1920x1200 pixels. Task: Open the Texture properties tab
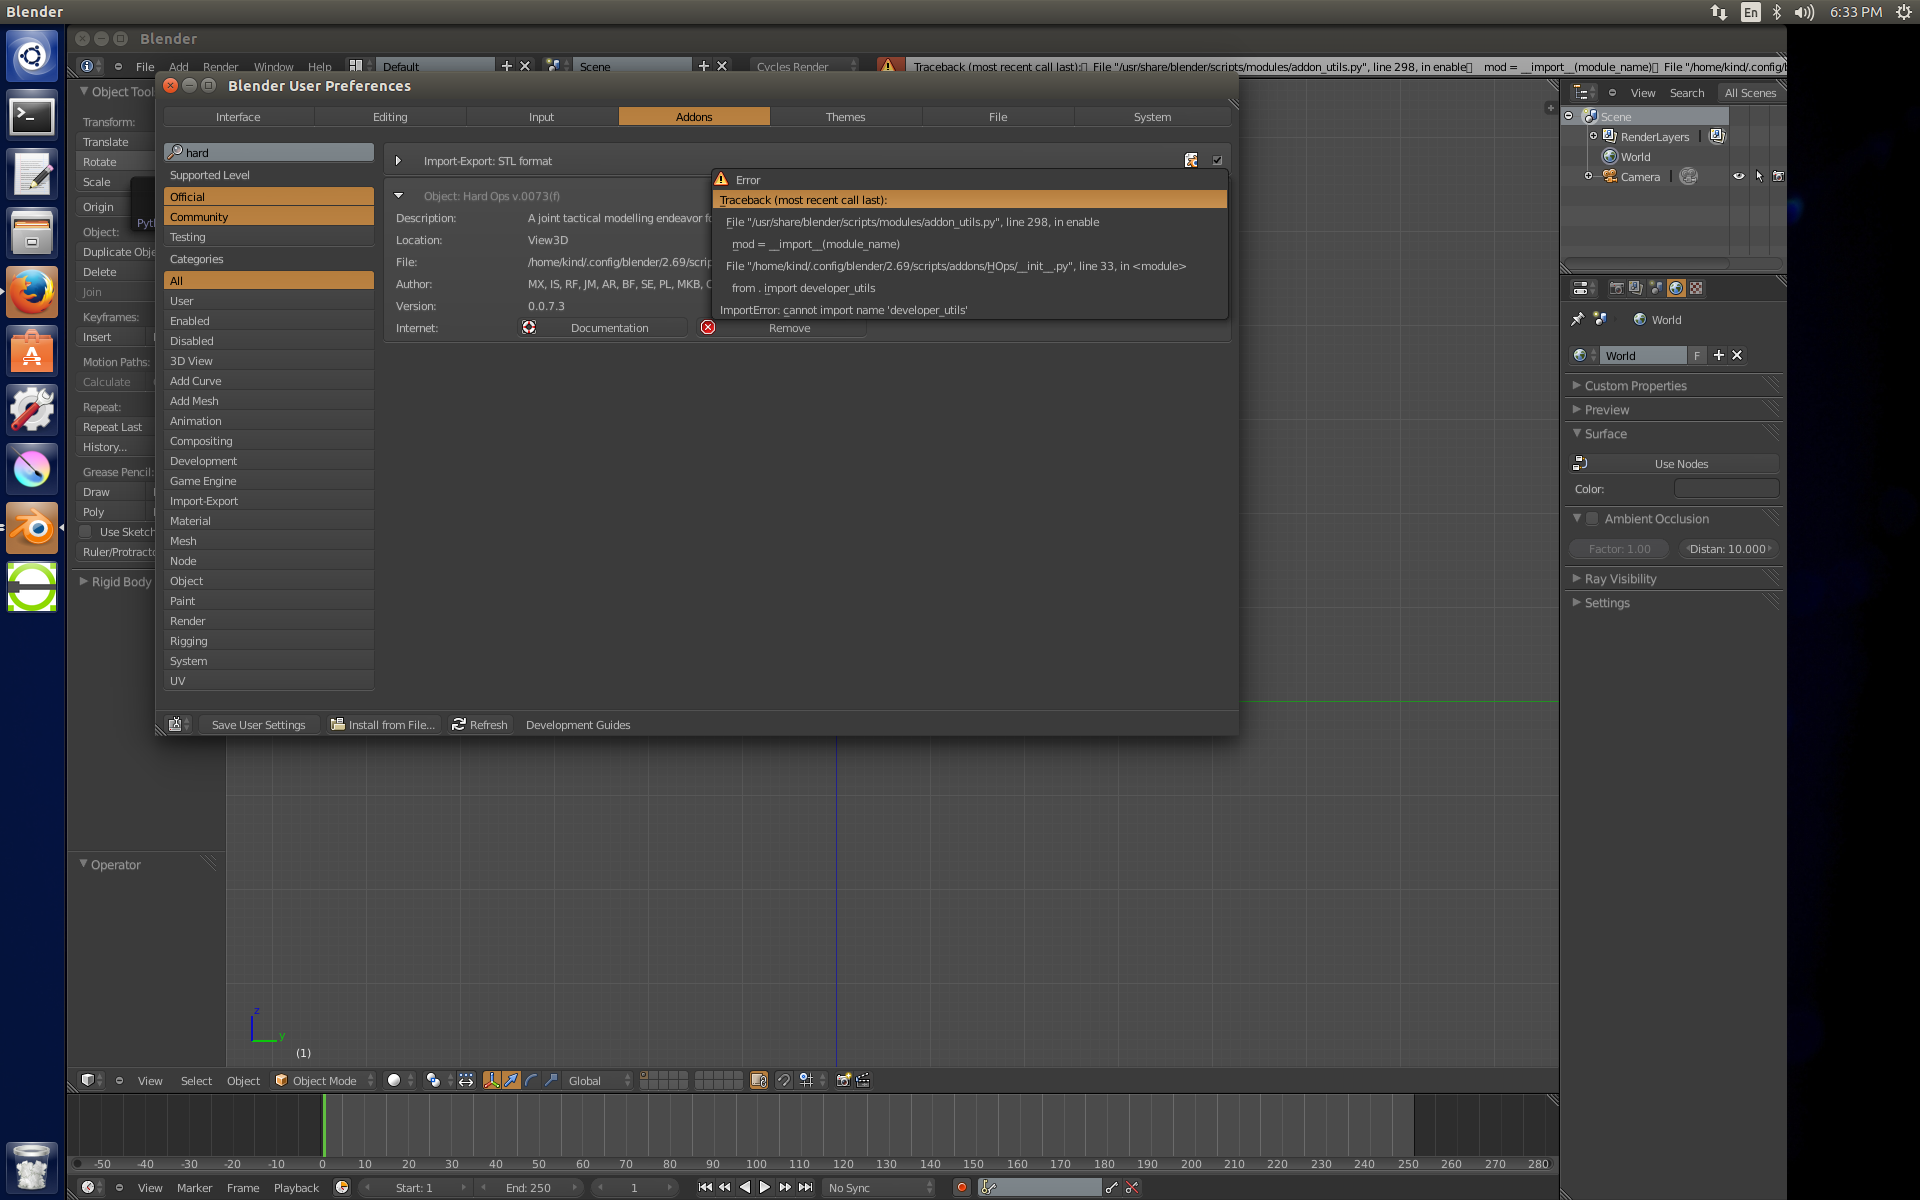point(1696,288)
